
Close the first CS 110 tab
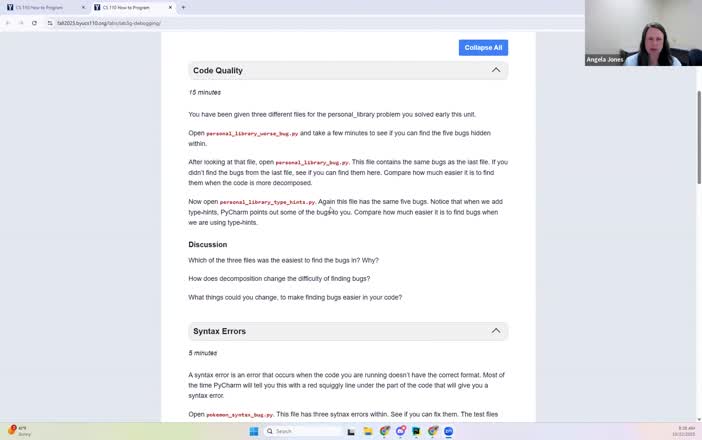click(x=83, y=8)
